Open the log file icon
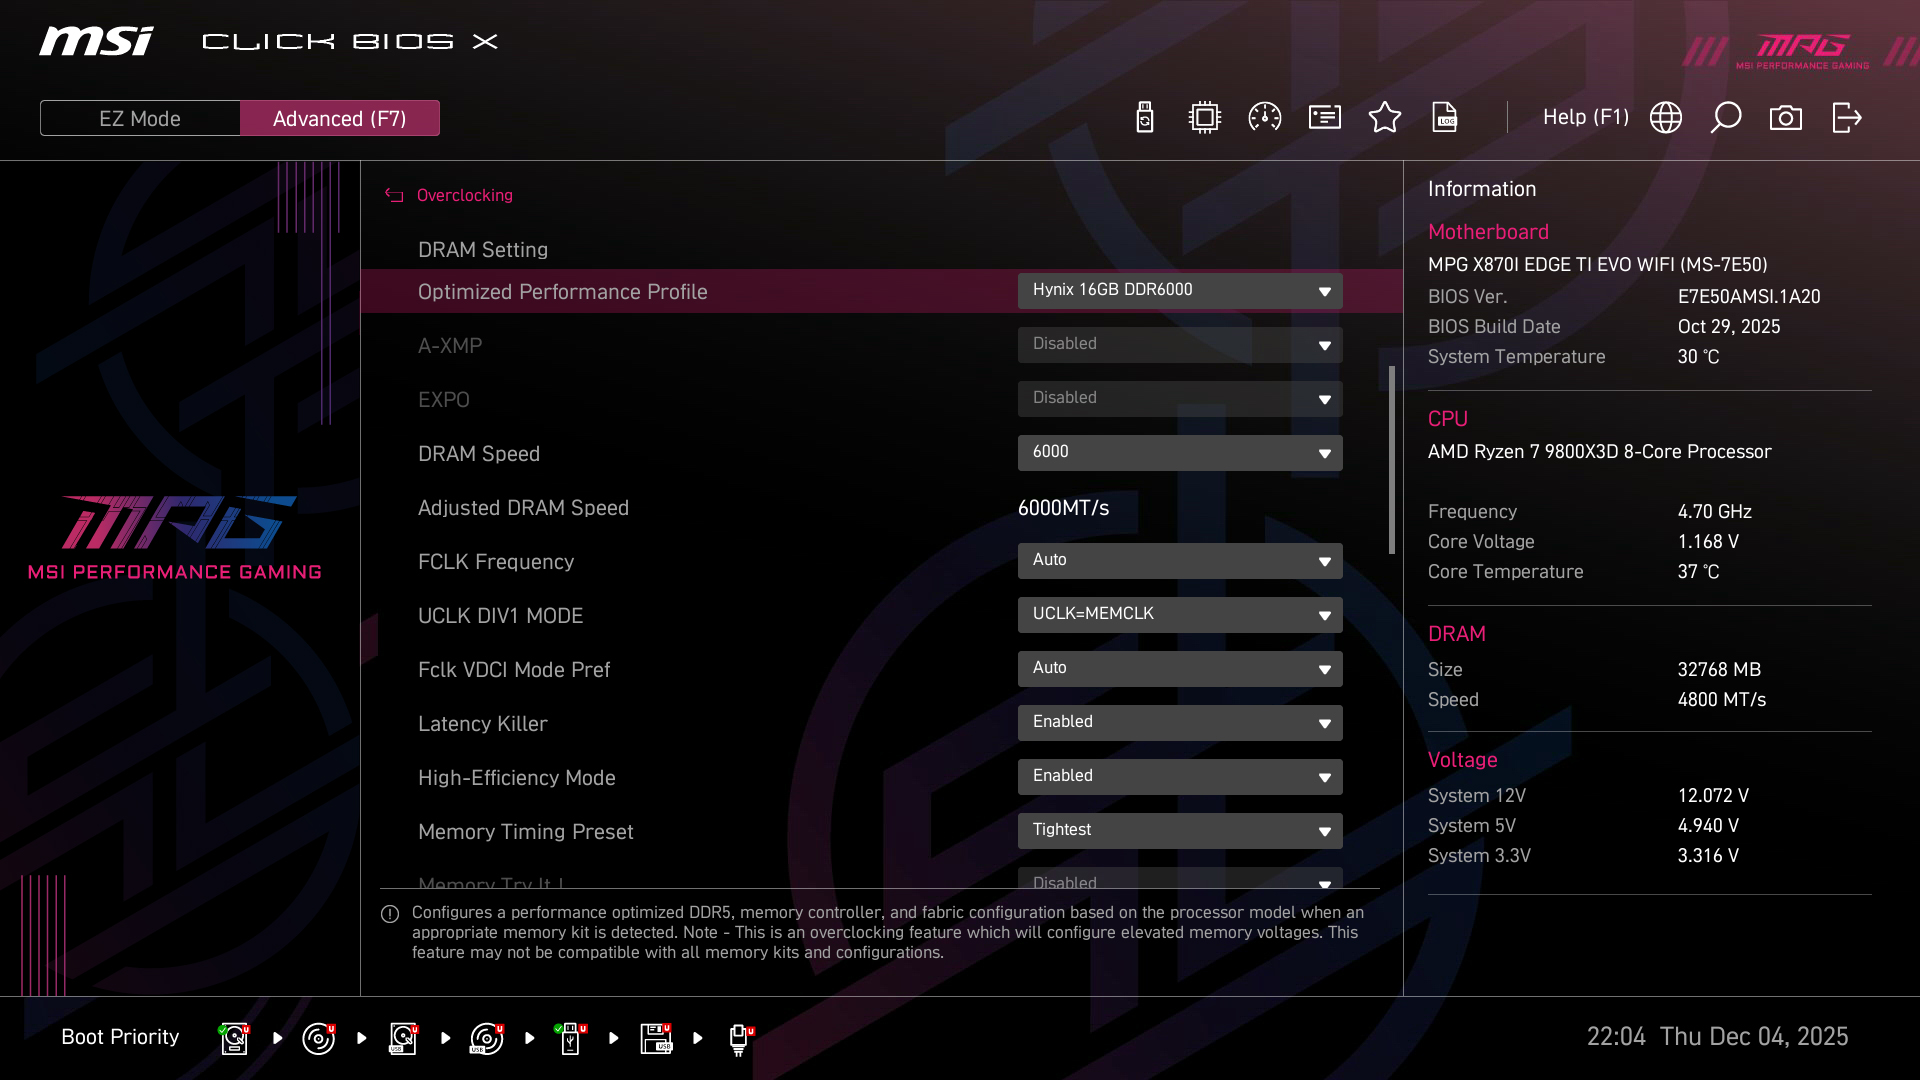Viewport: 1920px width, 1080px height. [1445, 118]
